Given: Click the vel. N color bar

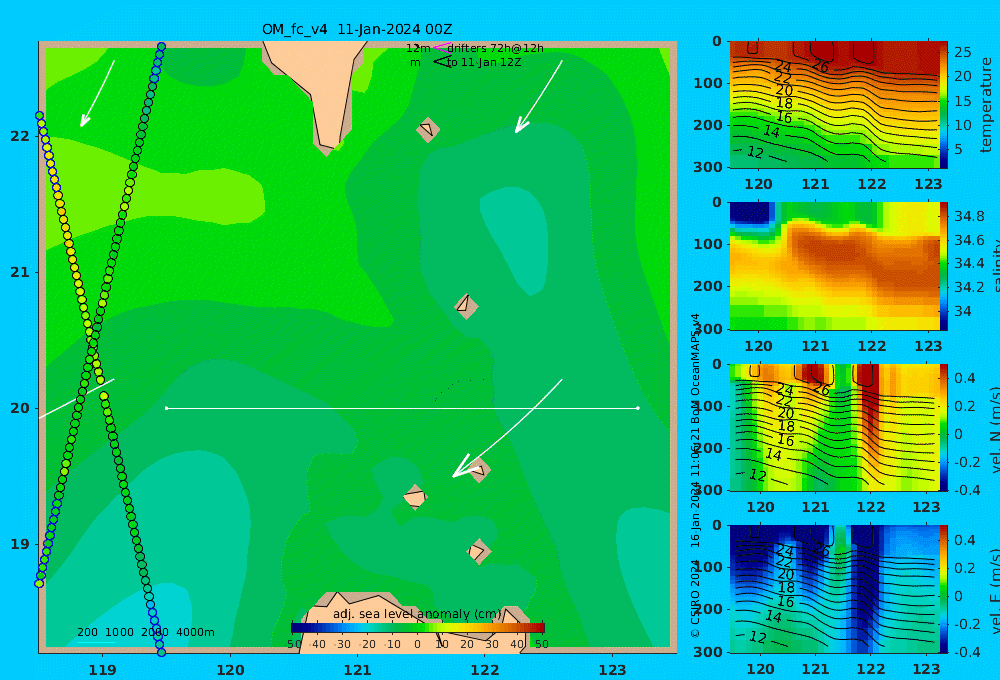Looking at the screenshot, I should [x=944, y=427].
